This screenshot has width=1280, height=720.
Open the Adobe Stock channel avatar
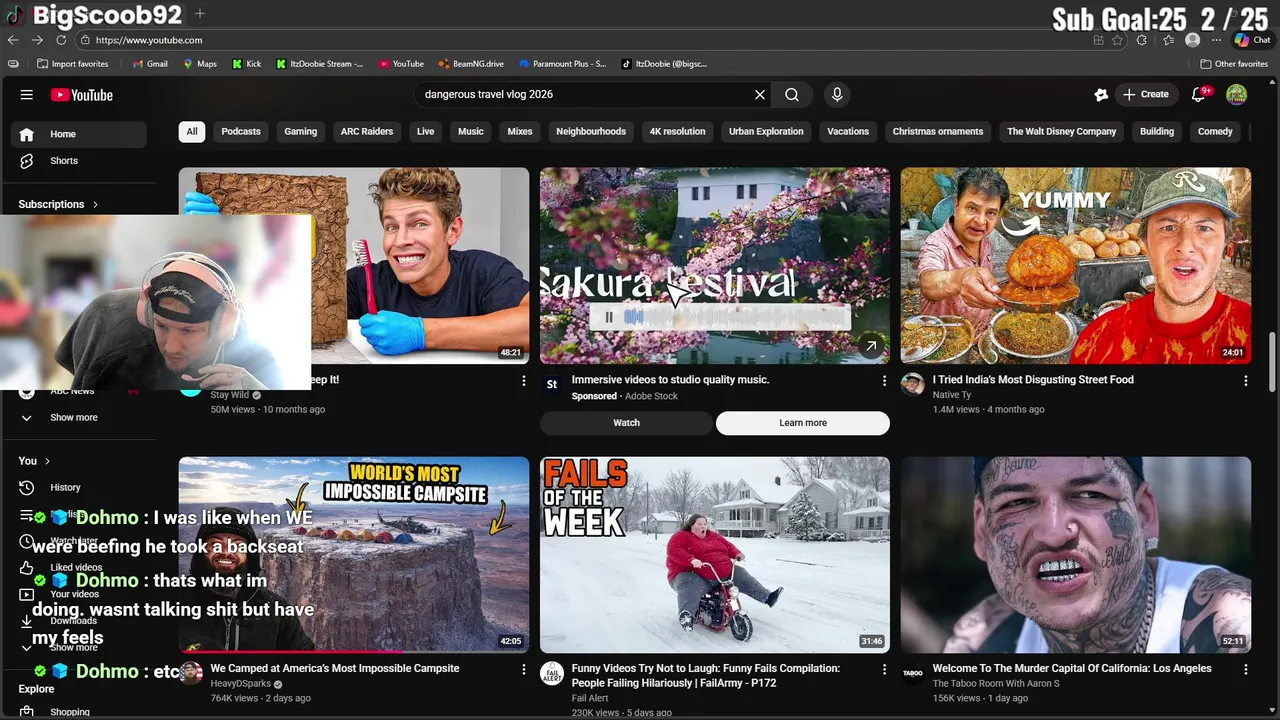(x=551, y=384)
